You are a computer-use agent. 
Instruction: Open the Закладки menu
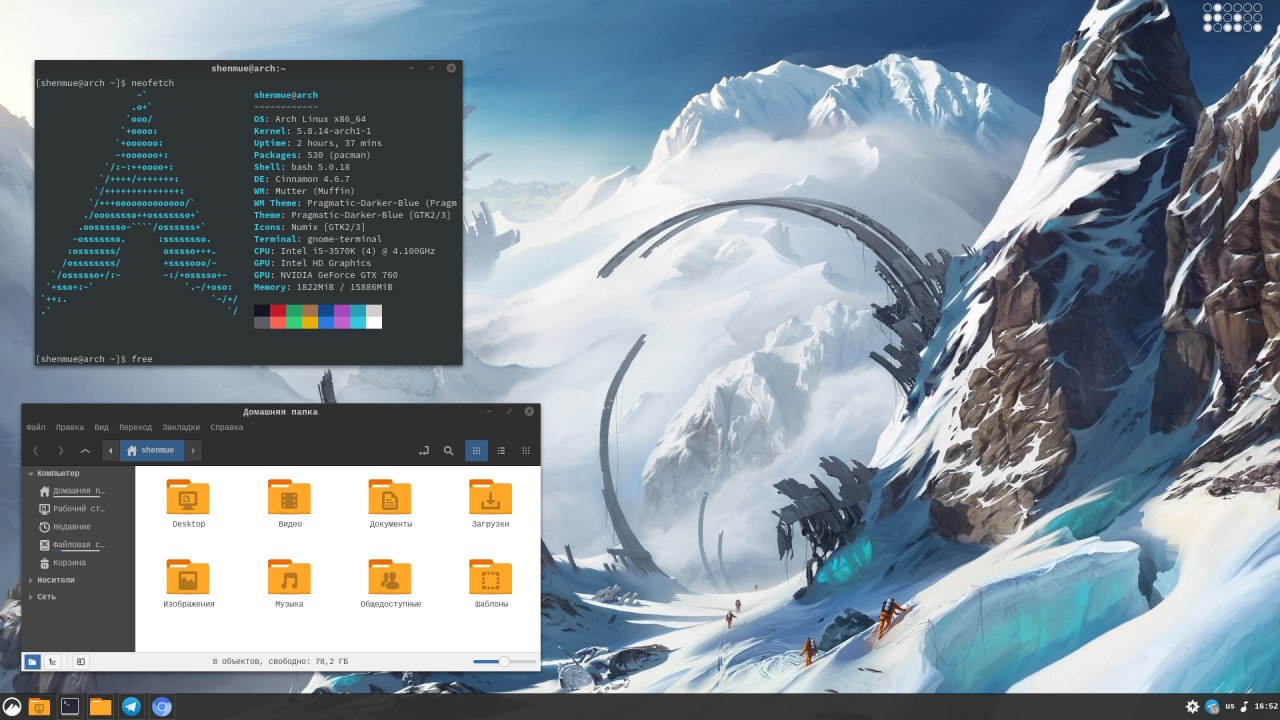181,427
